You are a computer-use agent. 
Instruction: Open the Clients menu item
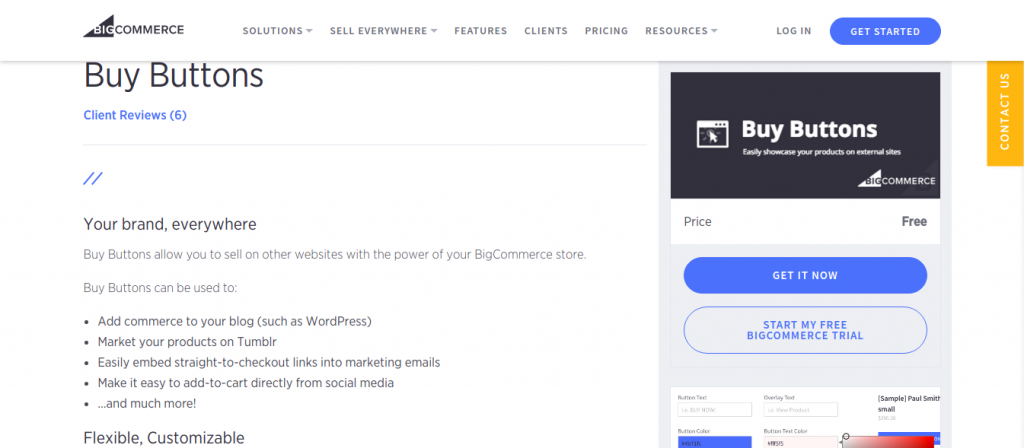coord(546,31)
